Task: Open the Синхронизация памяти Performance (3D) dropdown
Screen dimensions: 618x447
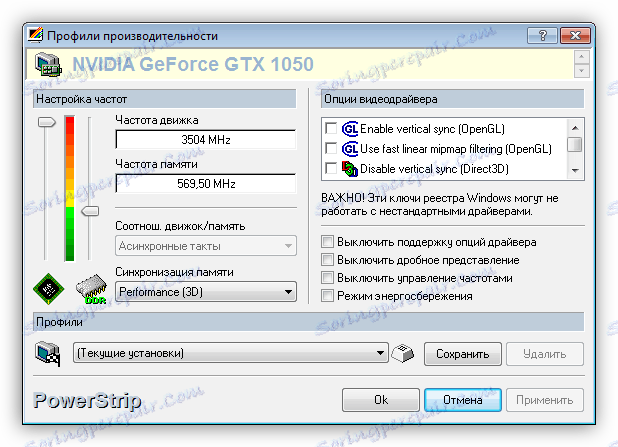Action: click(206, 292)
